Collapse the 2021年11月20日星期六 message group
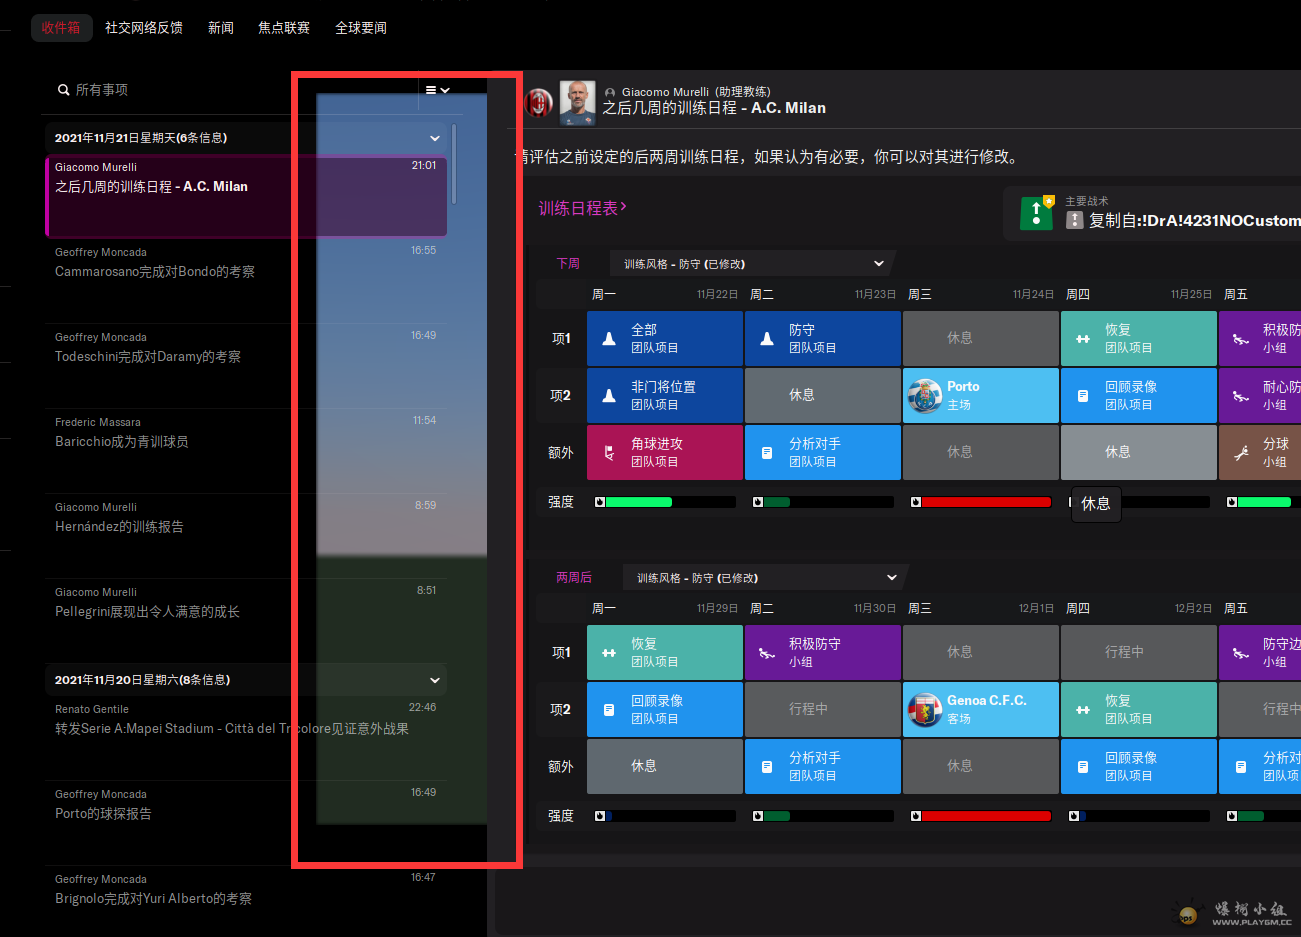The height and width of the screenshot is (937, 1301). tap(435, 680)
